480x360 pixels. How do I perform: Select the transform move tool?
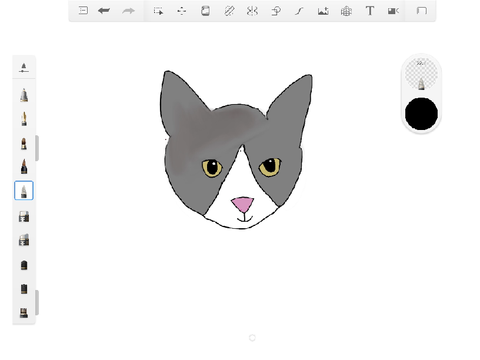[x=182, y=11]
